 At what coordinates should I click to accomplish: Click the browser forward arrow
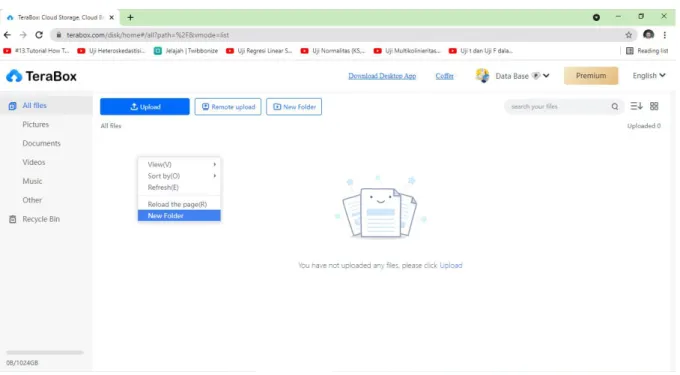(x=23, y=35)
